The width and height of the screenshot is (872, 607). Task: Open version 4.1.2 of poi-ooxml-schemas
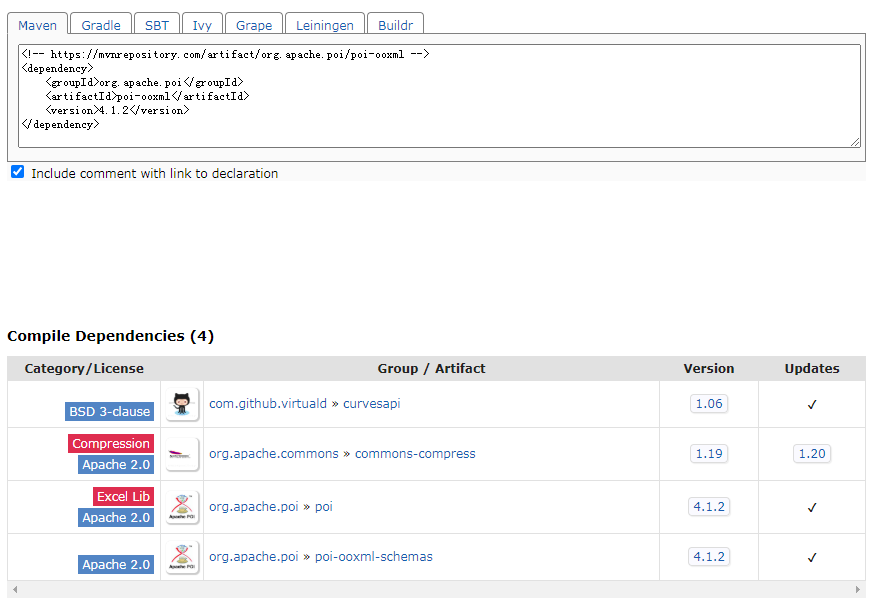tap(709, 557)
